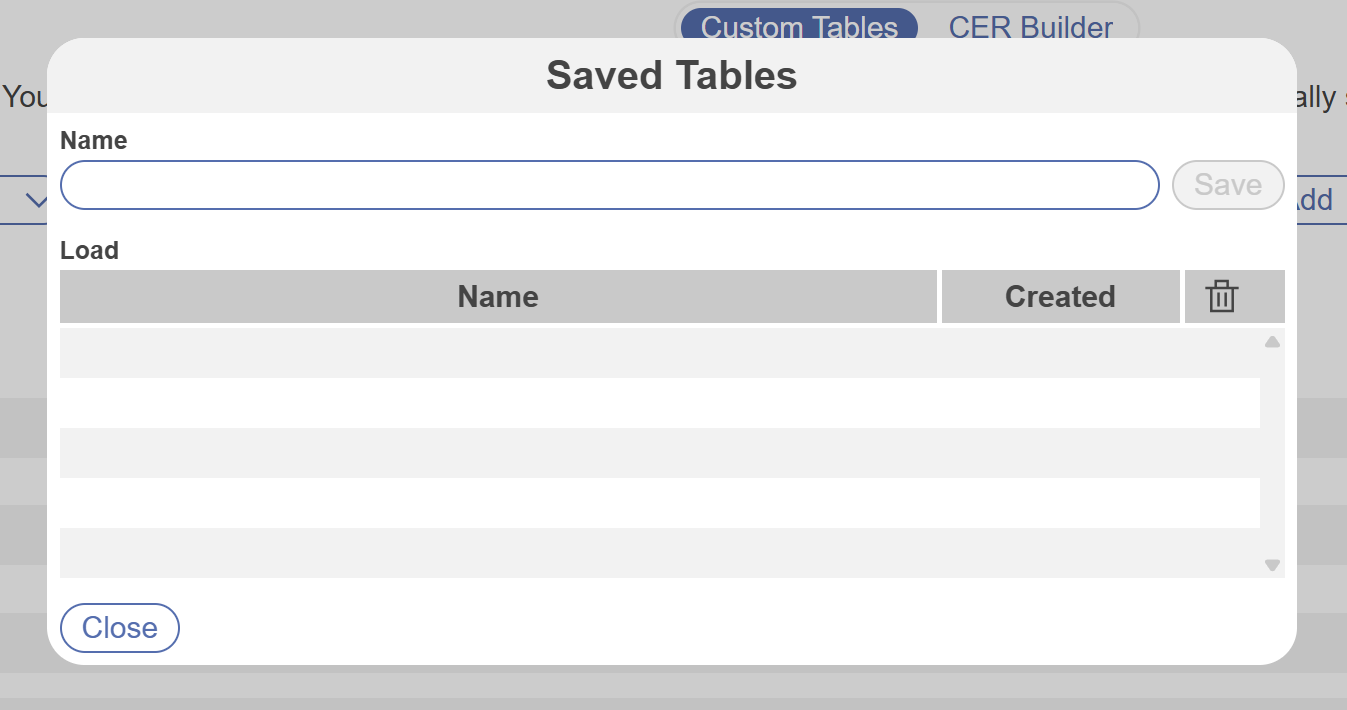
Task: Click the partially hidden Add button
Action: point(1316,200)
